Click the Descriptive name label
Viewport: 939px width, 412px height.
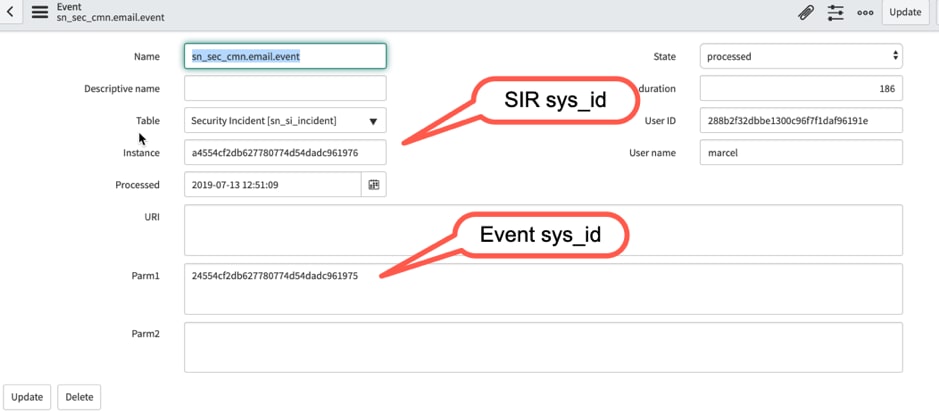point(122,89)
